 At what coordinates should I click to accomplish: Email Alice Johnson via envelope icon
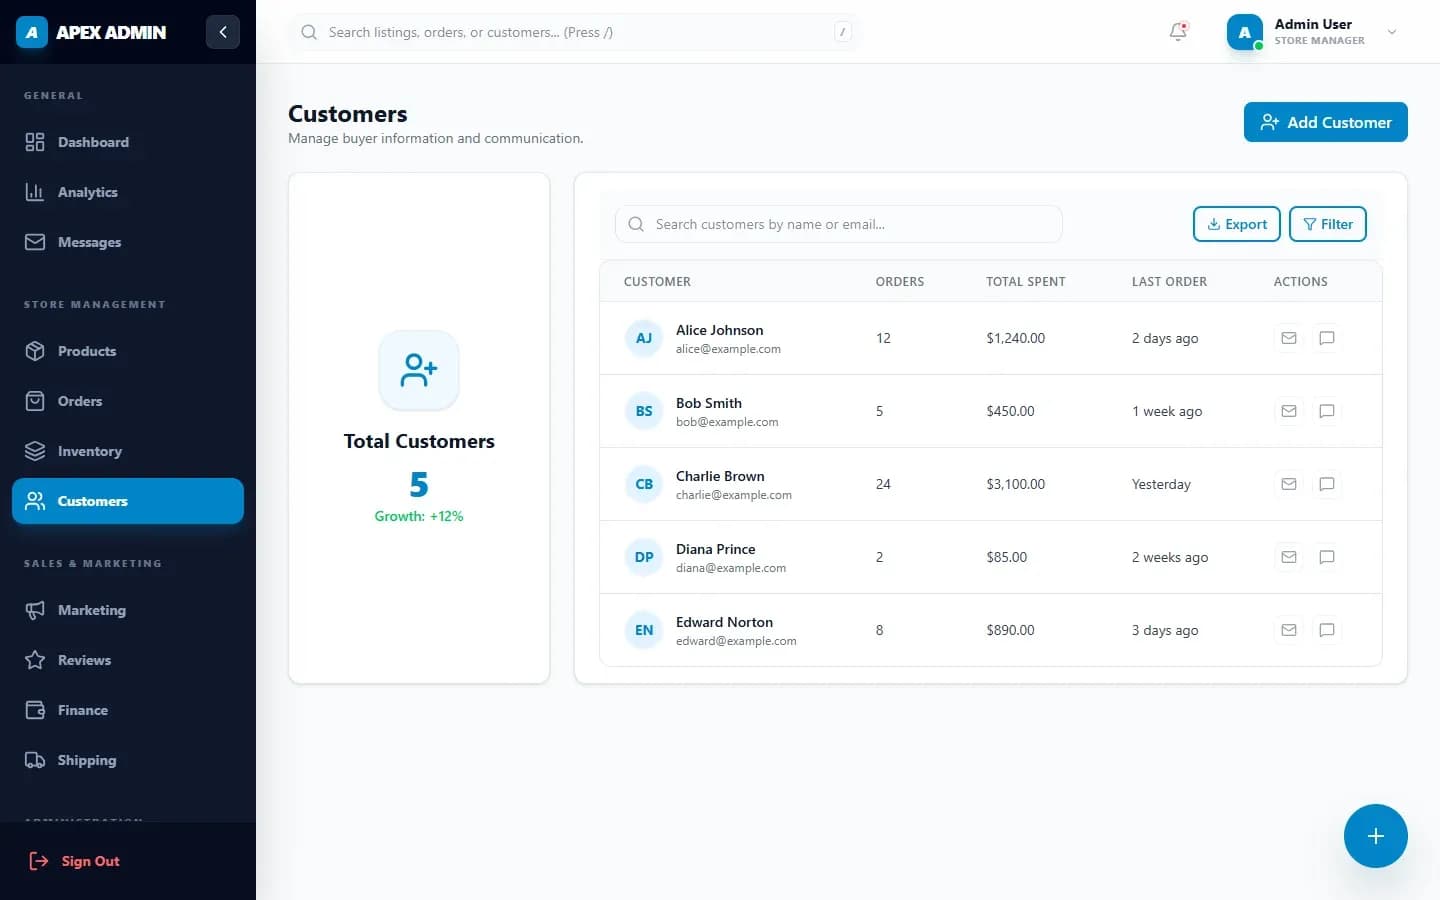pos(1289,338)
